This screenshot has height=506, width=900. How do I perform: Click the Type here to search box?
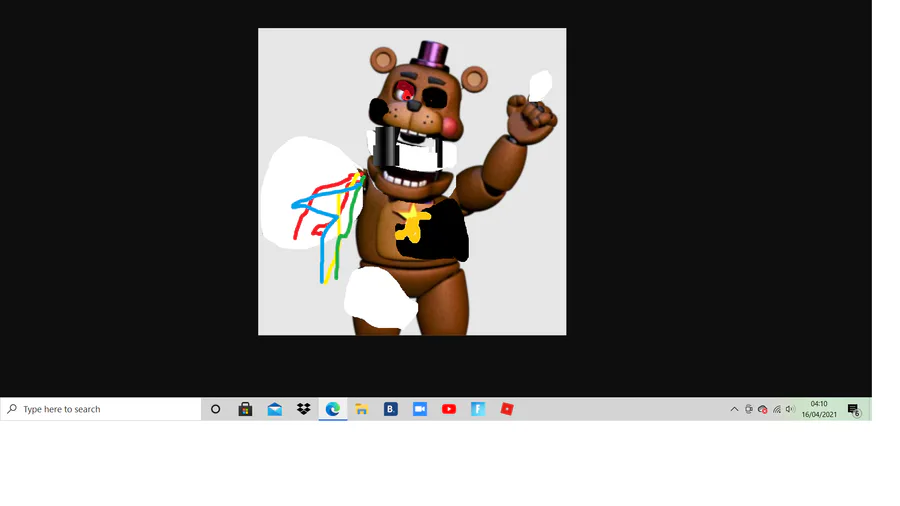(101, 409)
